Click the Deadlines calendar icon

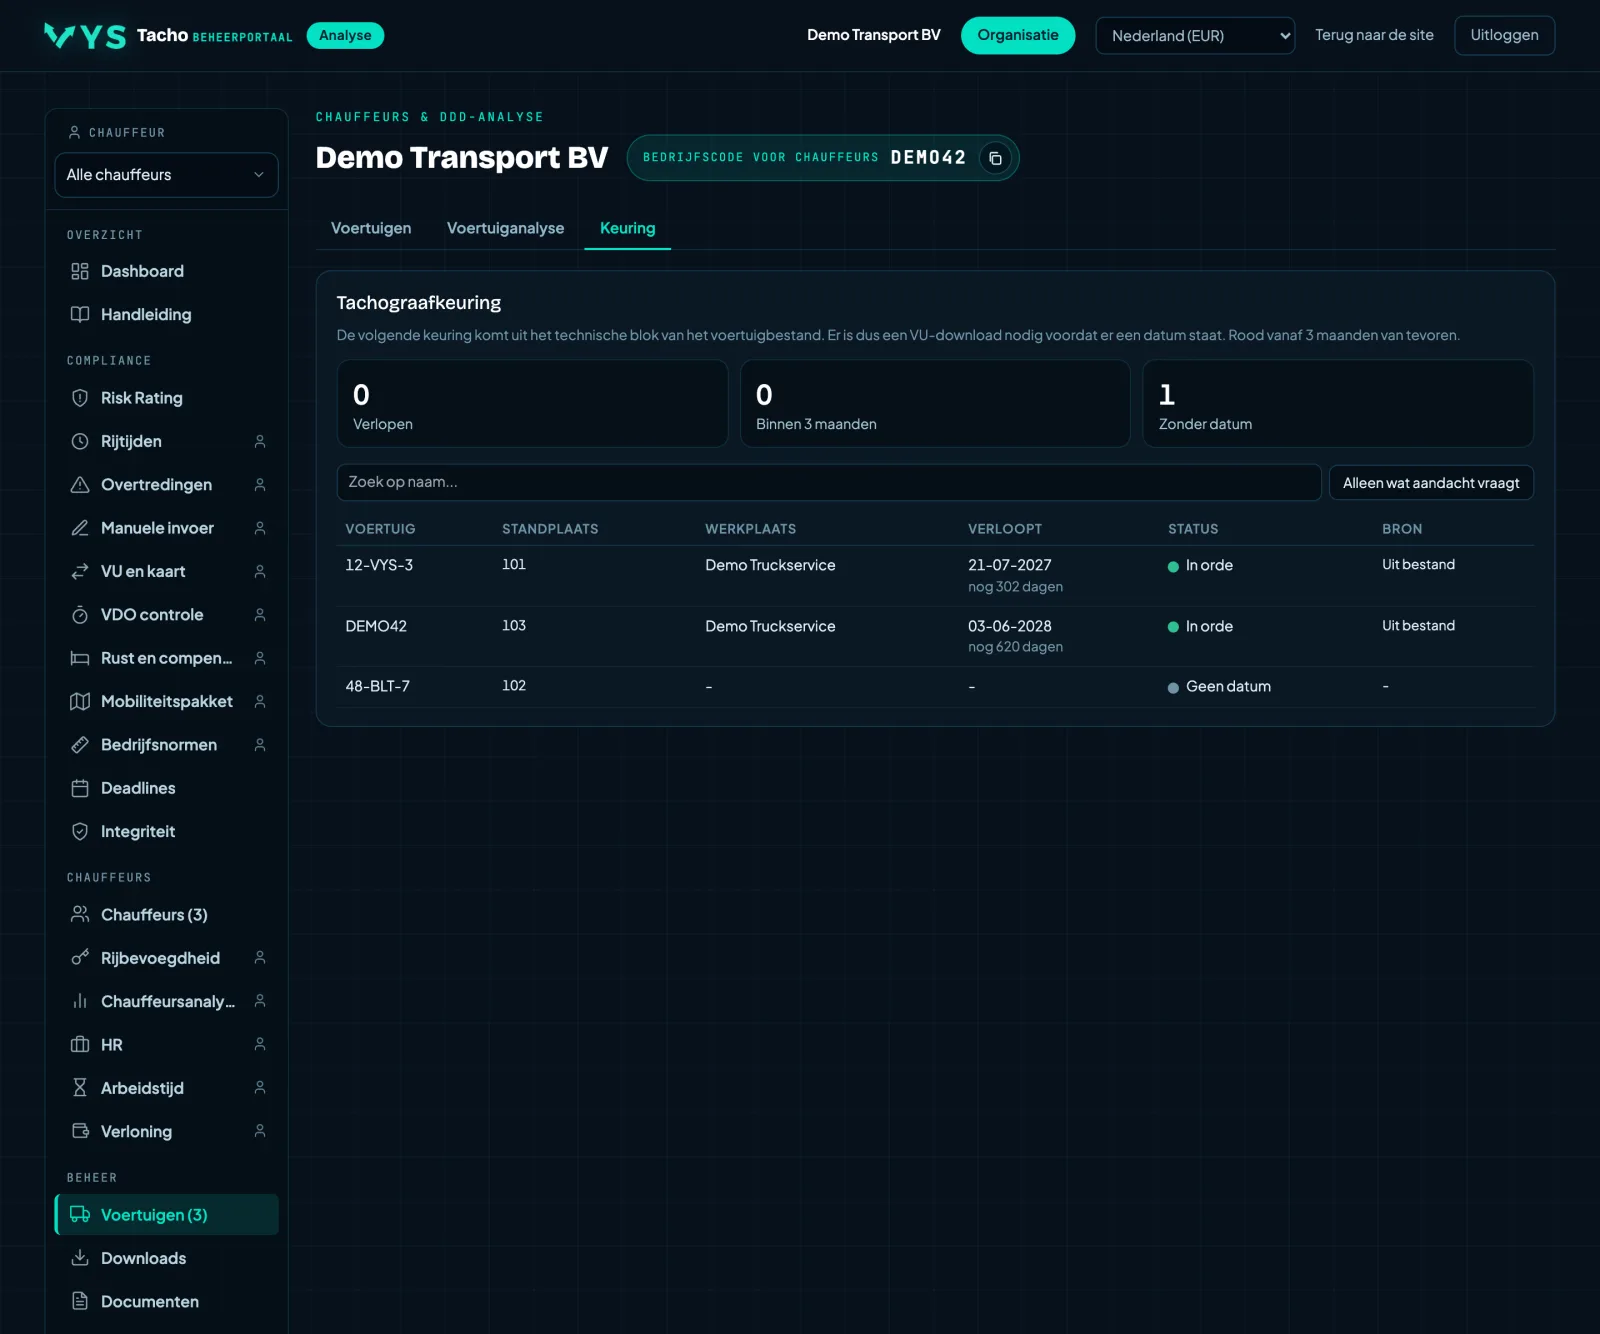pyautogui.click(x=80, y=788)
